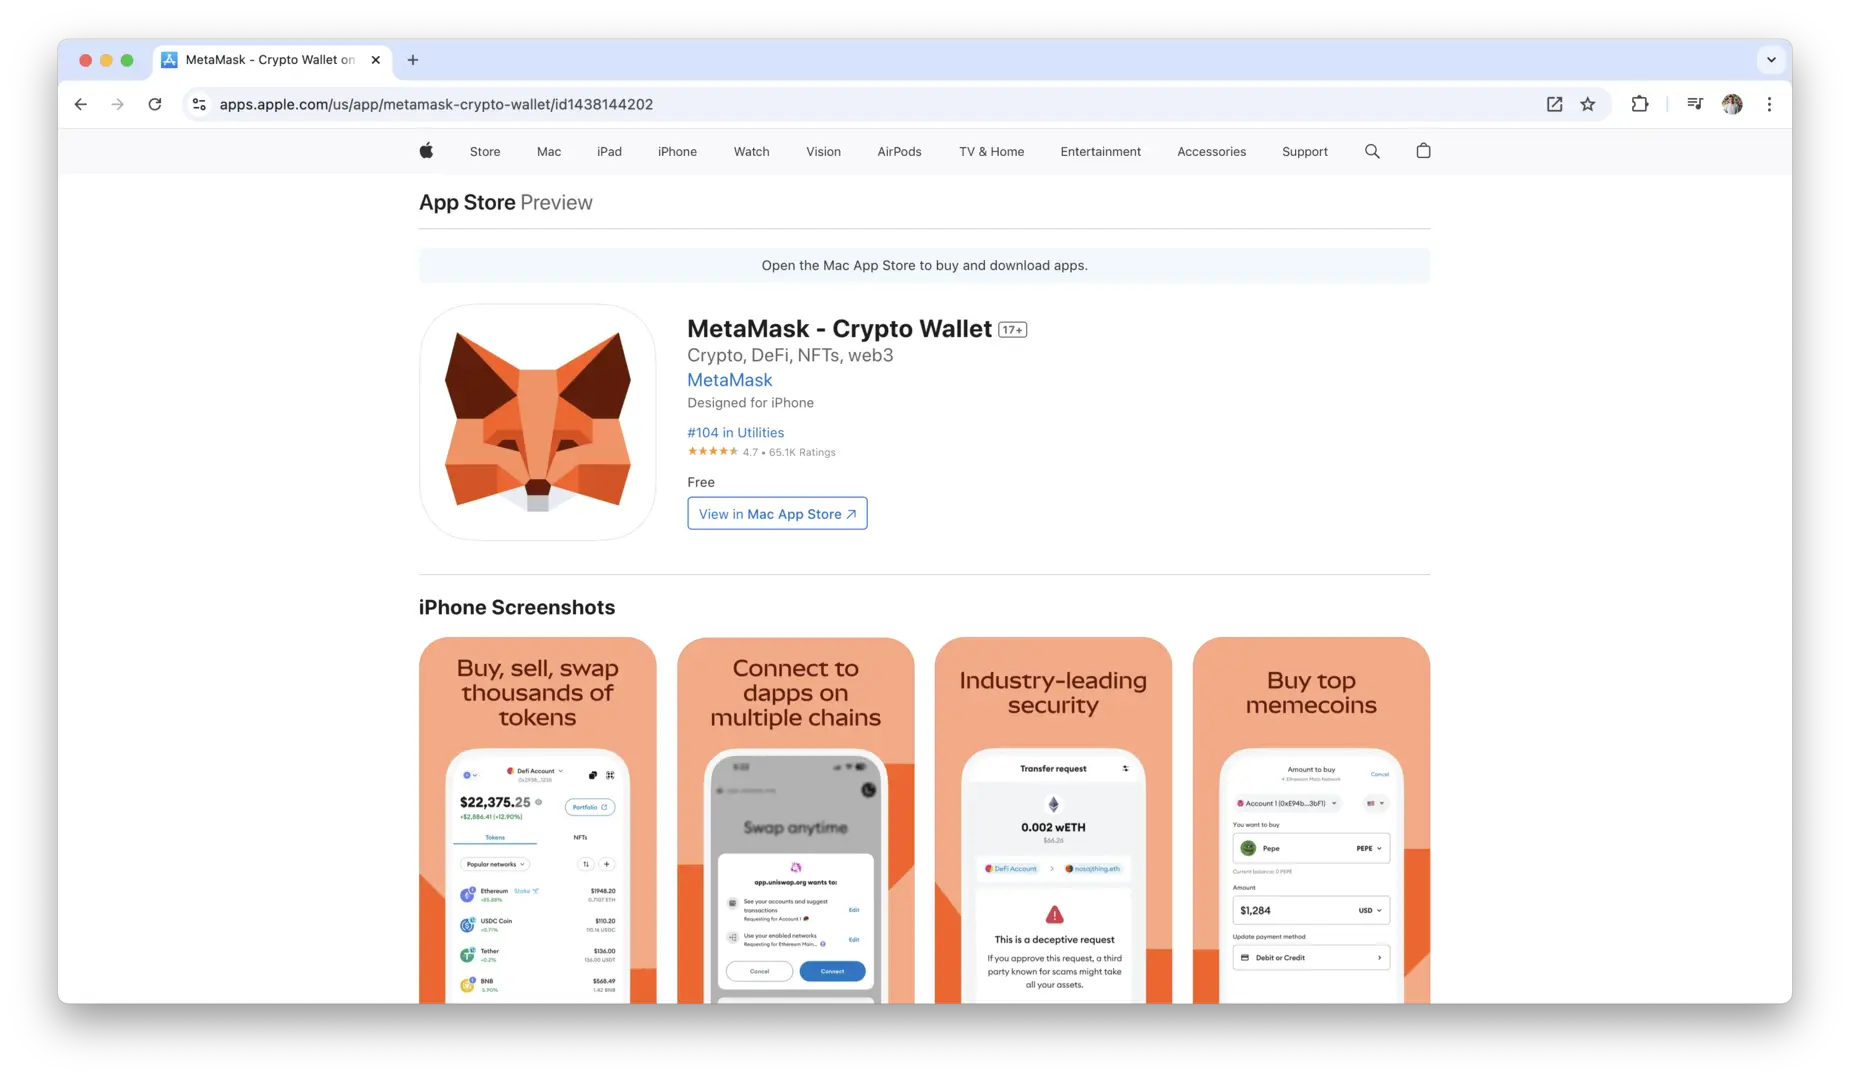Open the search magnifier icon

tap(1372, 151)
